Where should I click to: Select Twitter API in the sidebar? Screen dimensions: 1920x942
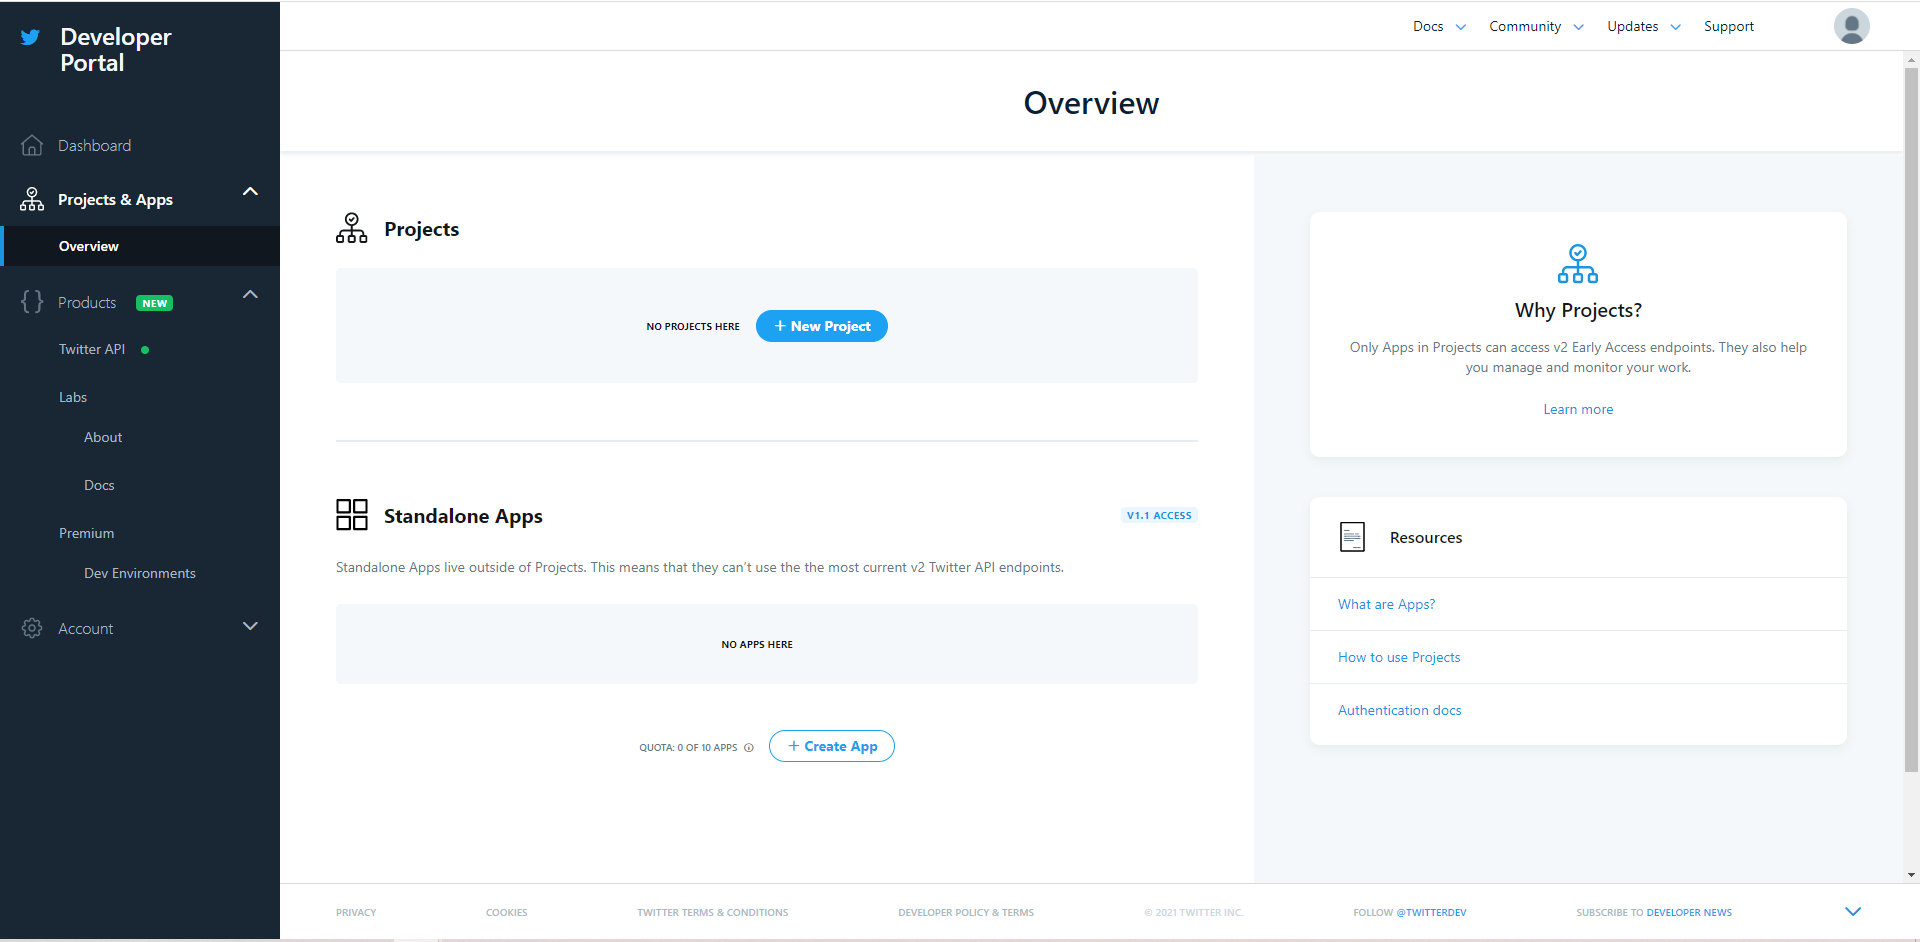tap(92, 349)
